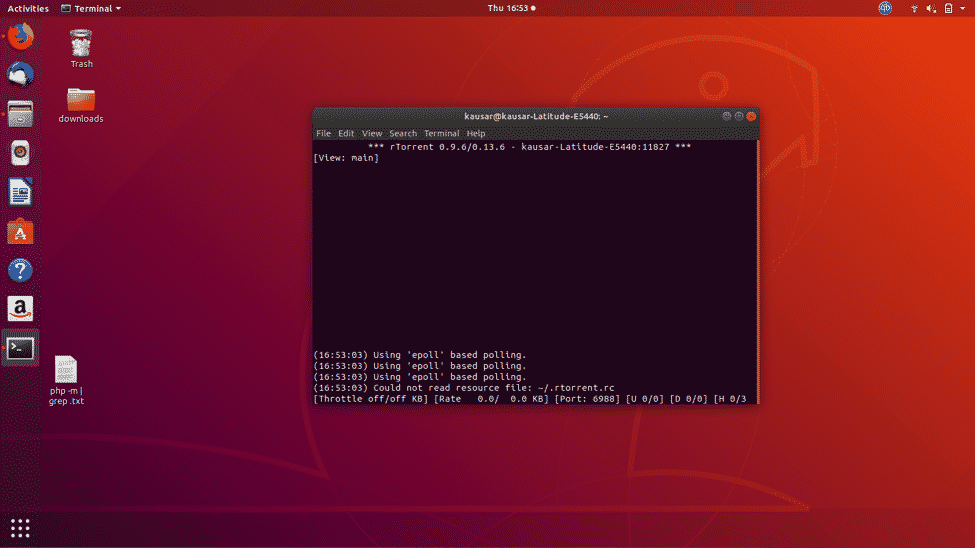Open Firefox from the dock
Image resolution: width=975 pixels, height=548 pixels.
pos(20,37)
